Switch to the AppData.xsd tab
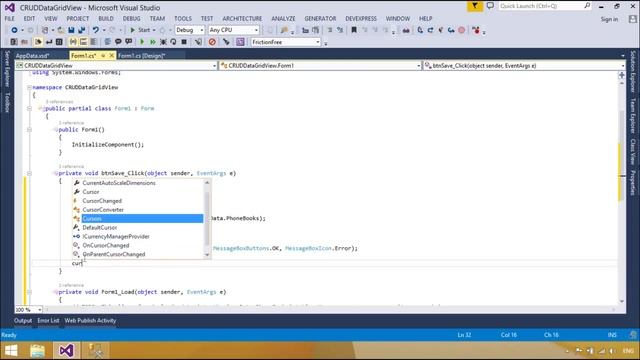The height and width of the screenshot is (360, 640). (x=33, y=56)
